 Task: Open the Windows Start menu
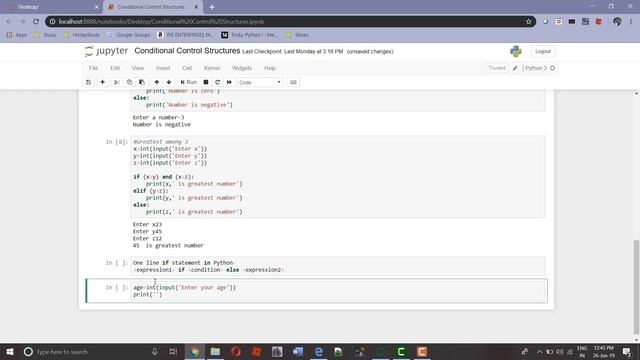[10, 351]
